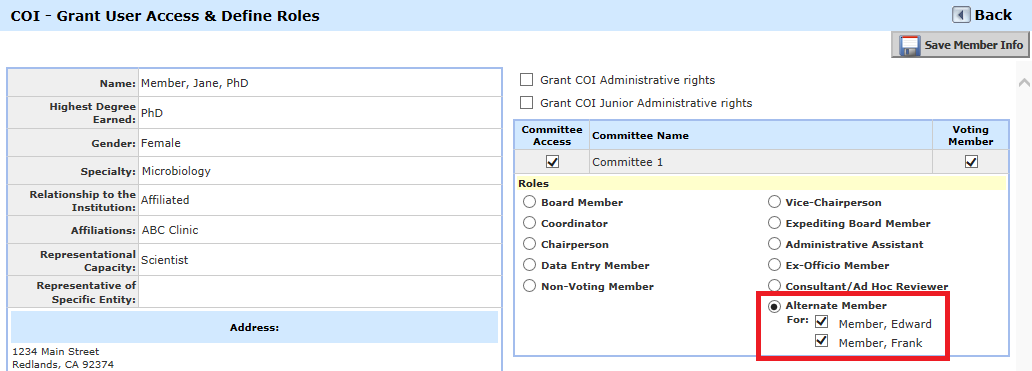Click the 'Voting Member' column header
Screen dimensions: 1032x371
pos(971,136)
